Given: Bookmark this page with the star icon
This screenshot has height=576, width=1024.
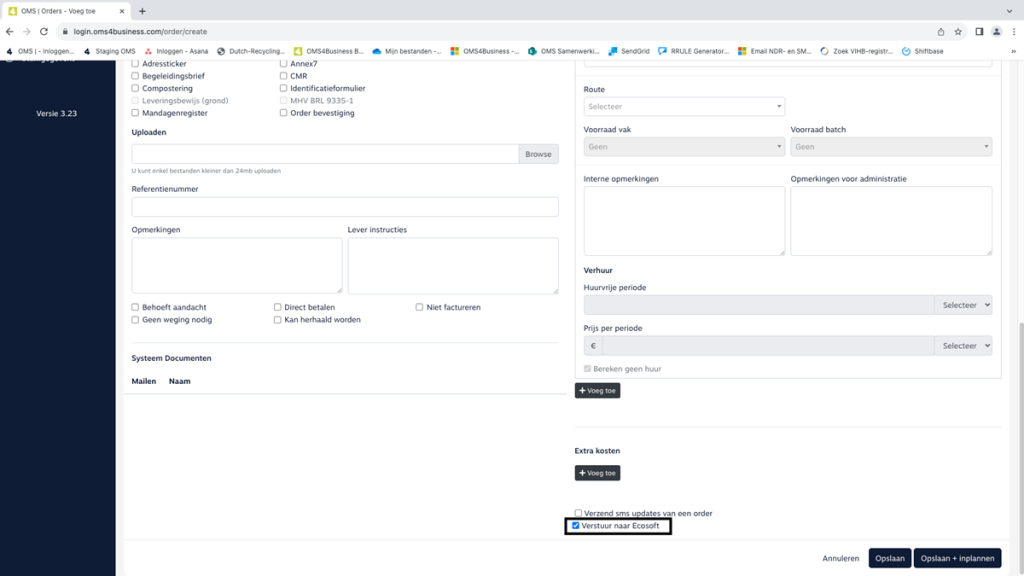Looking at the screenshot, I should (958, 31).
